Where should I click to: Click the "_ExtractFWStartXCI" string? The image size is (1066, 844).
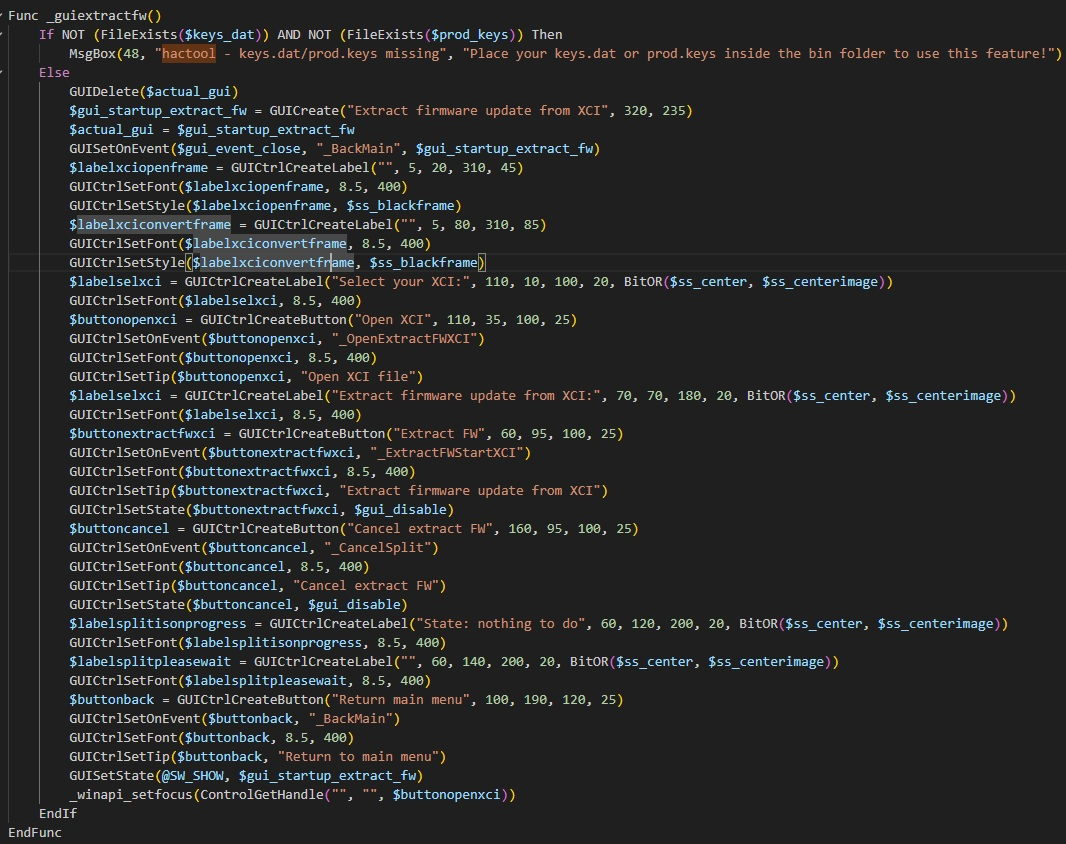click(x=446, y=453)
